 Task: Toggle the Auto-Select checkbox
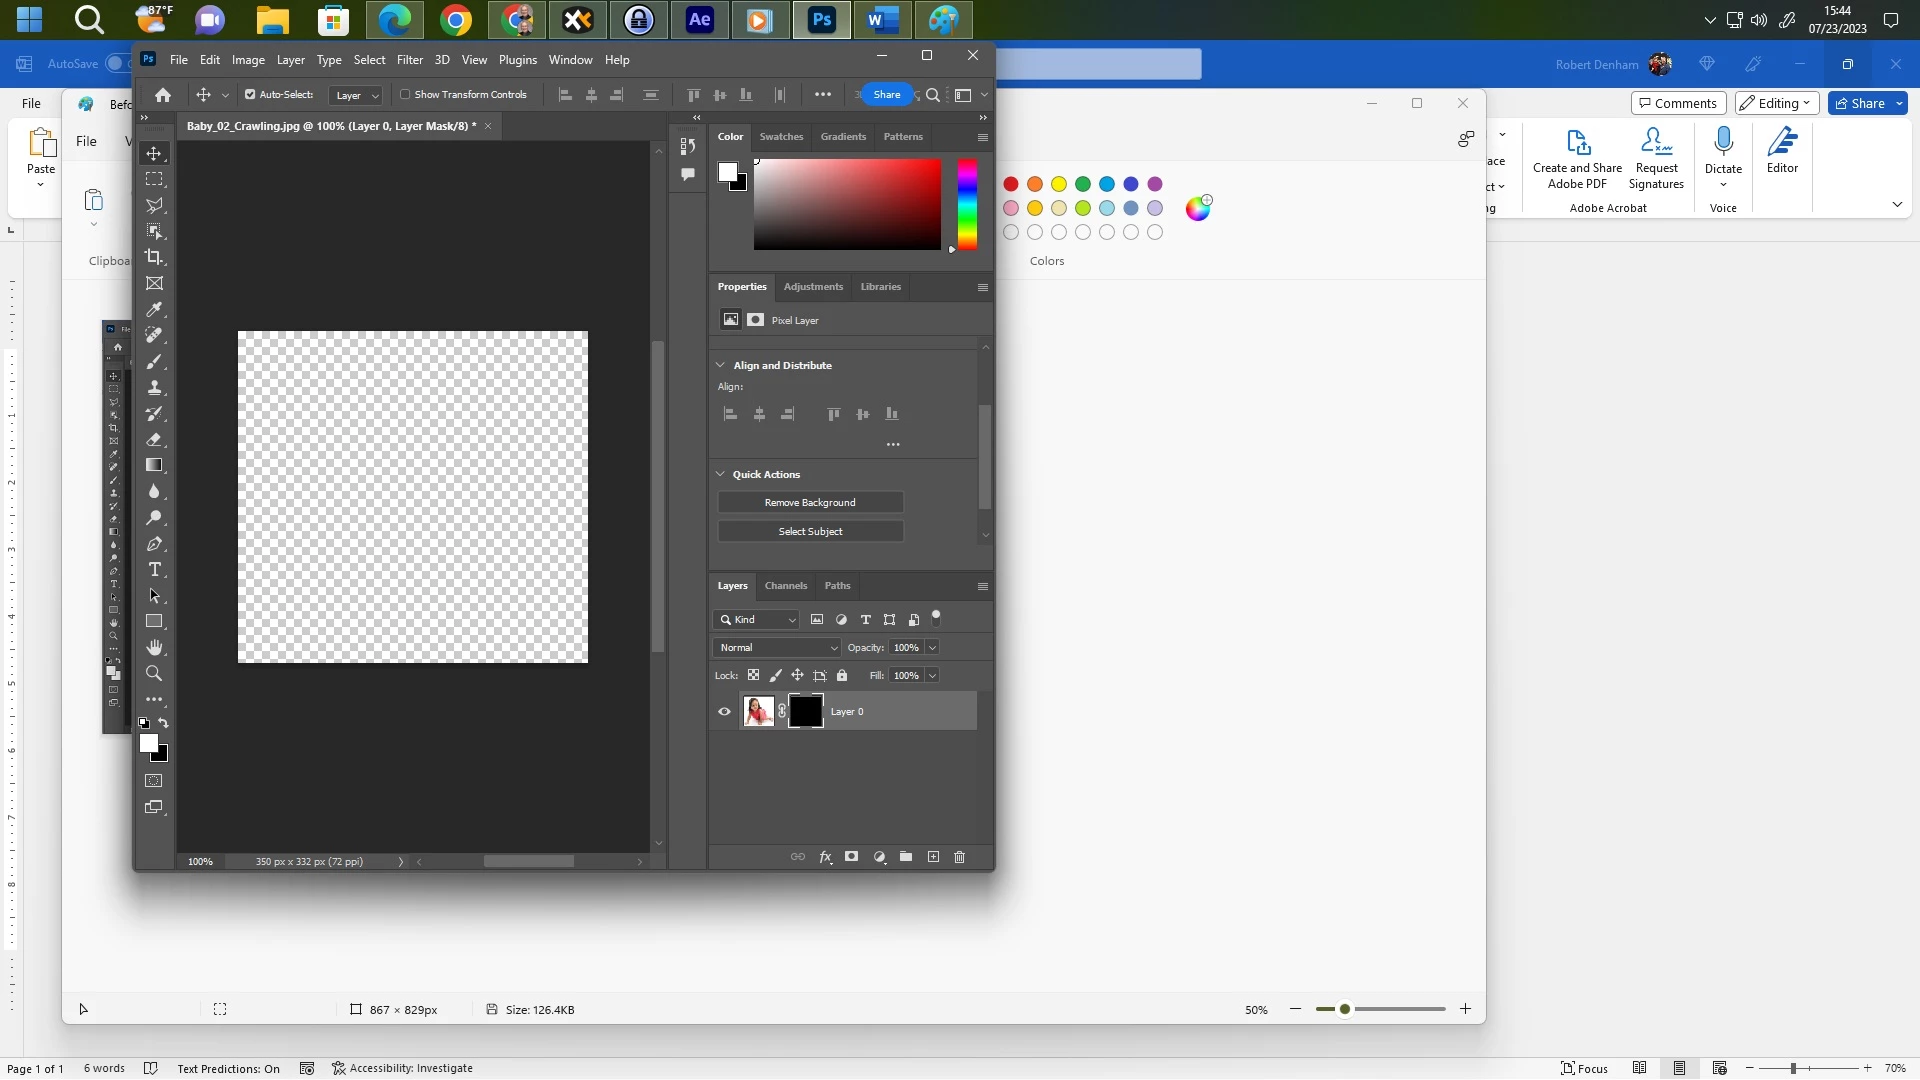pos(250,95)
